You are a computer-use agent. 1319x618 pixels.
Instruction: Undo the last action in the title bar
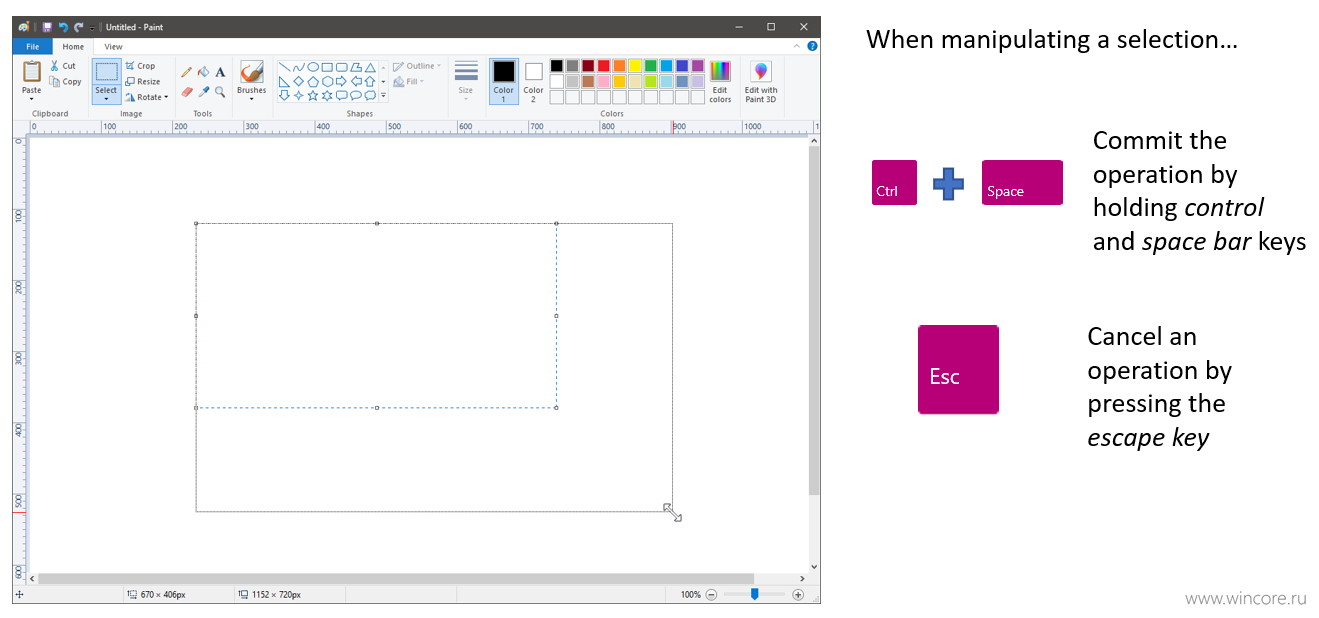(63, 27)
